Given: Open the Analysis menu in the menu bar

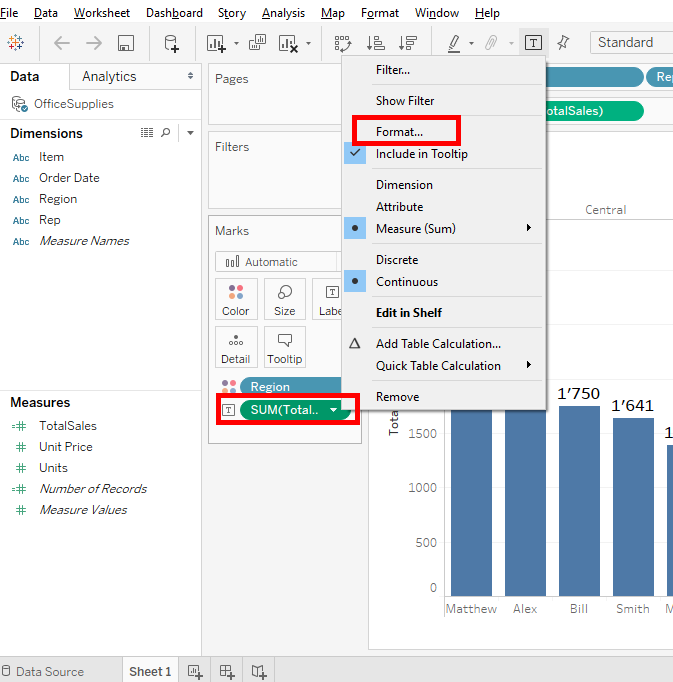Looking at the screenshot, I should click(283, 13).
